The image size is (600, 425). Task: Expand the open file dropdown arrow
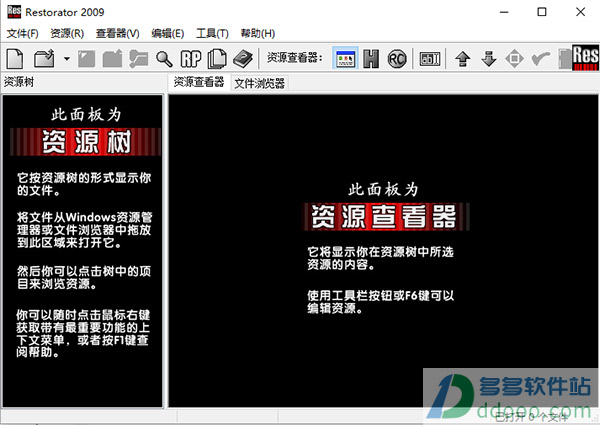click(67, 59)
